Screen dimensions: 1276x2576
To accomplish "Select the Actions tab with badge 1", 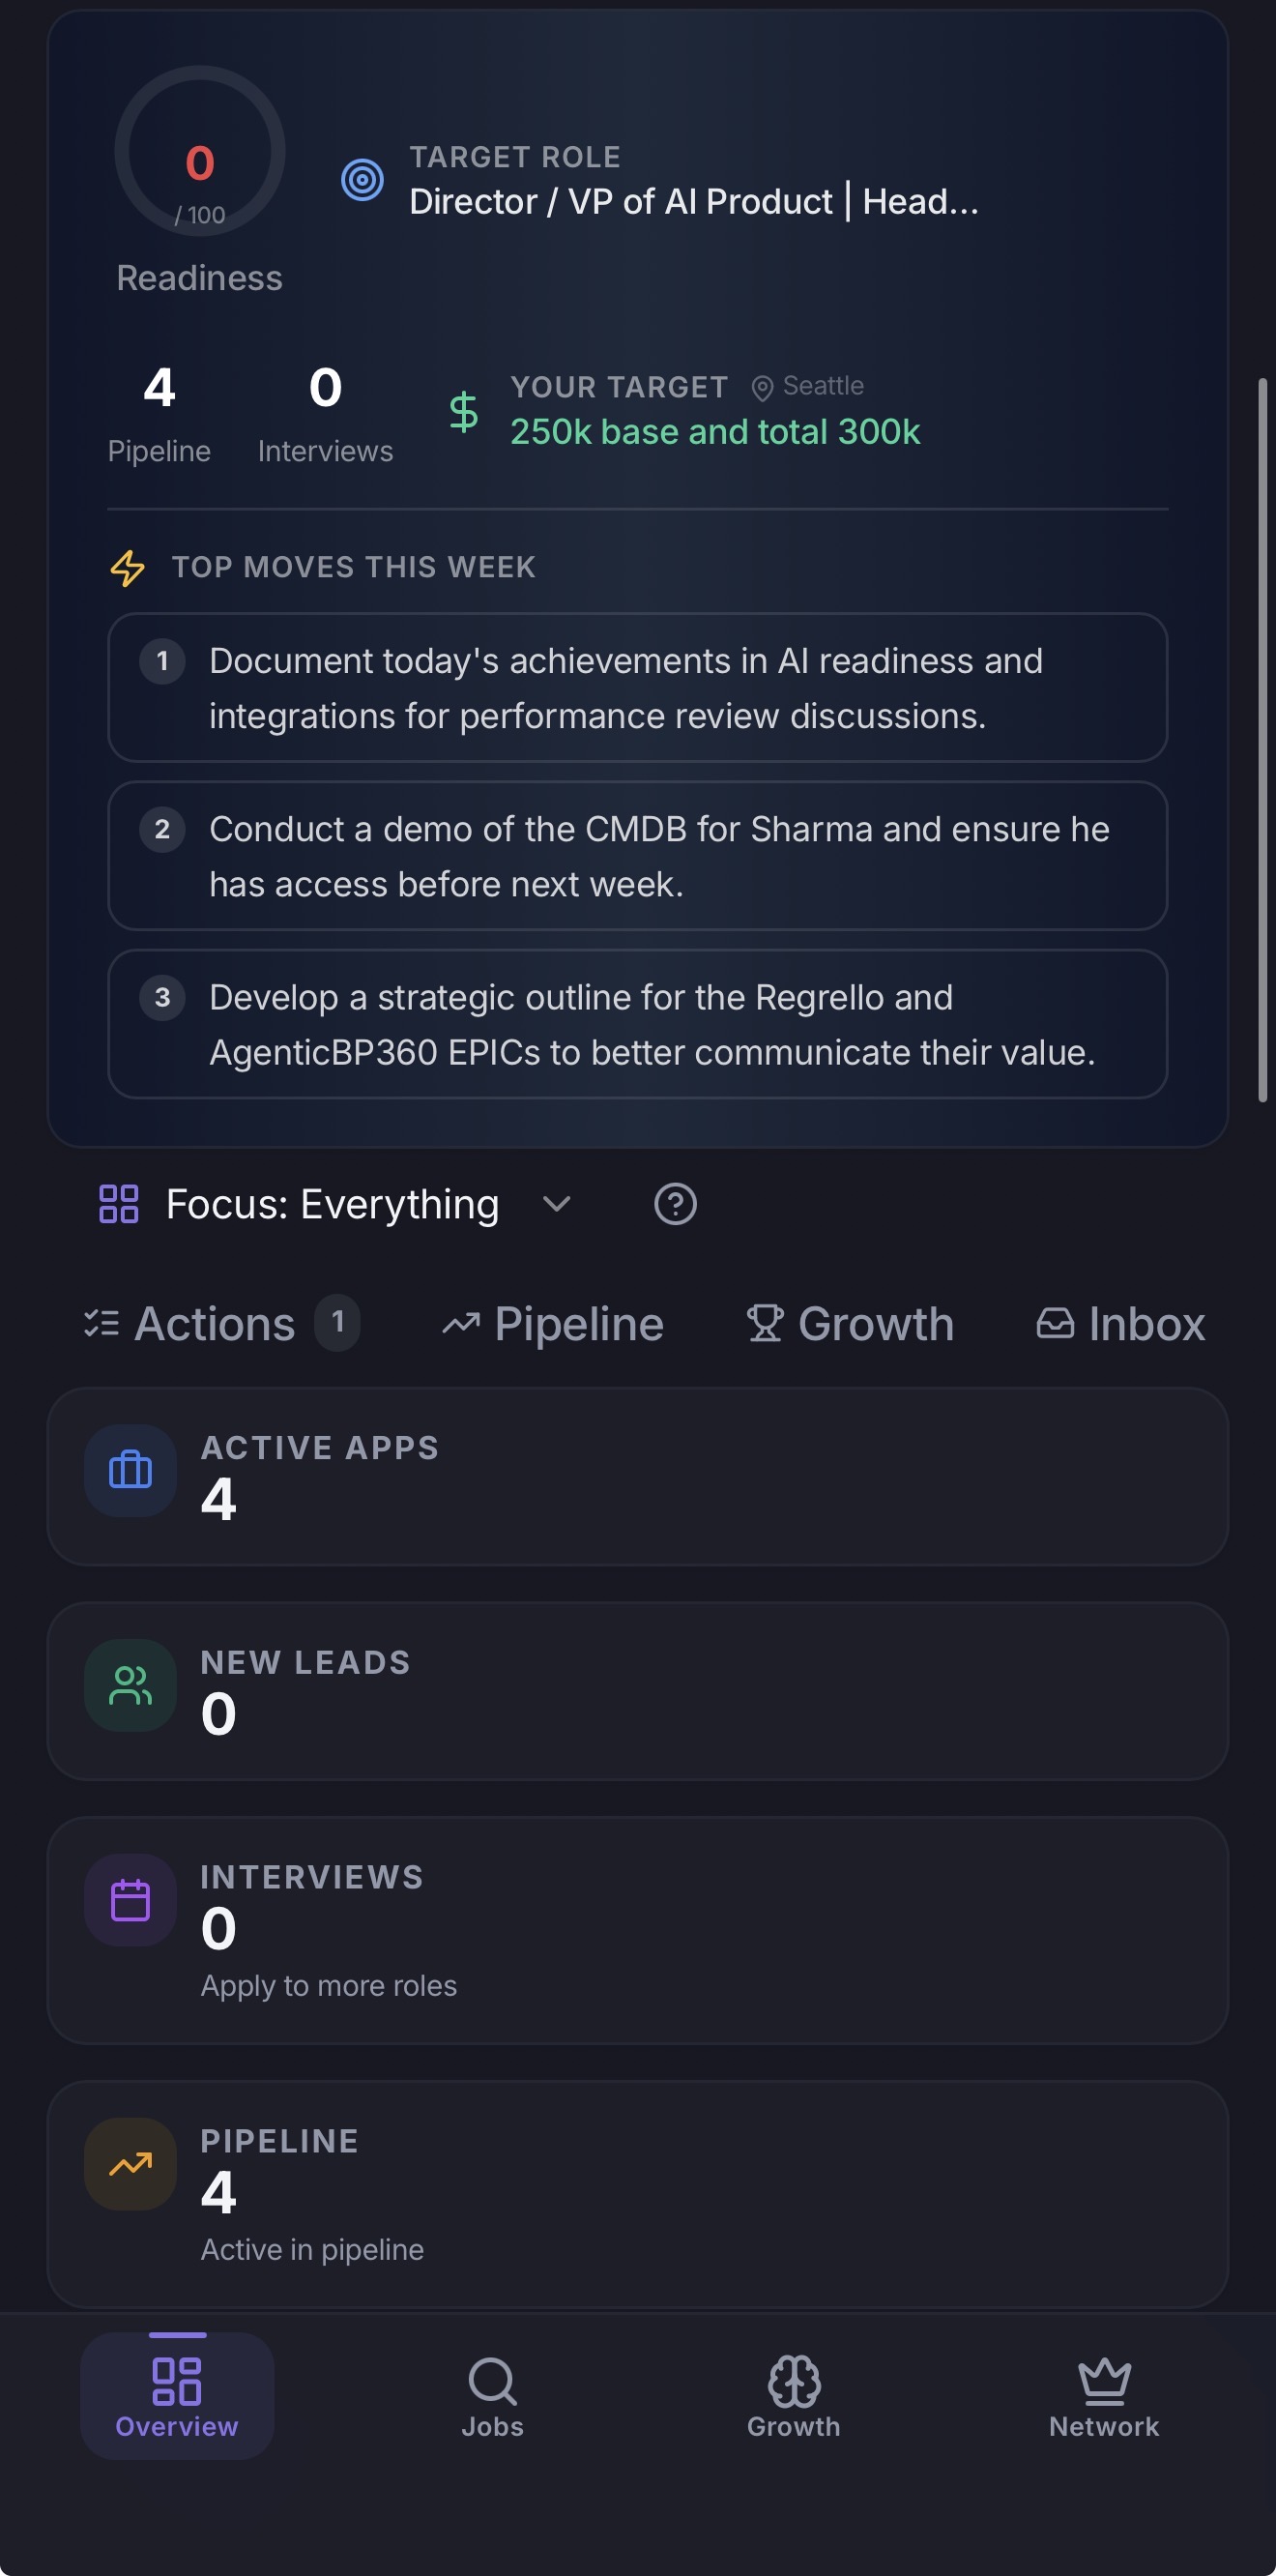I will coord(214,1322).
